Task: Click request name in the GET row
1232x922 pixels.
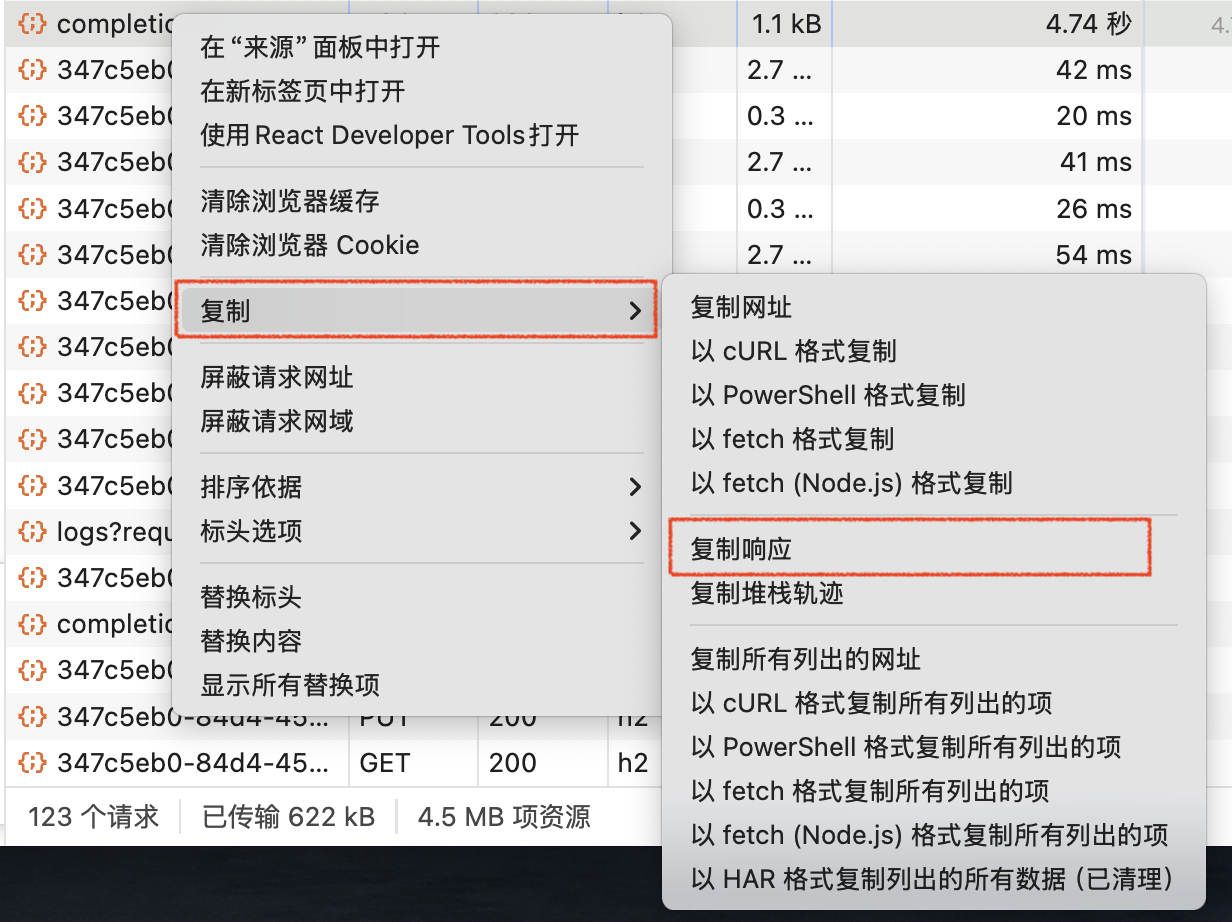Action: (192, 763)
